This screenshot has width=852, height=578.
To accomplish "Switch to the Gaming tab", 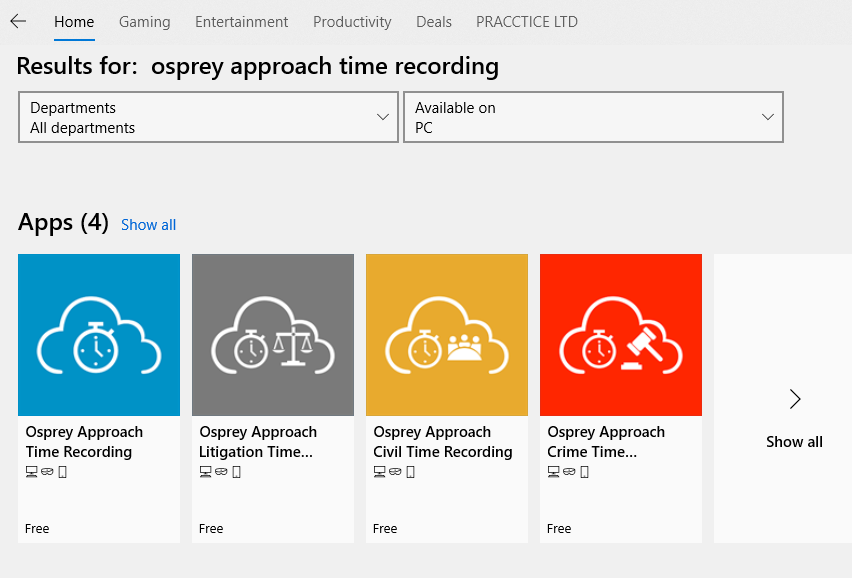I will coord(145,22).
